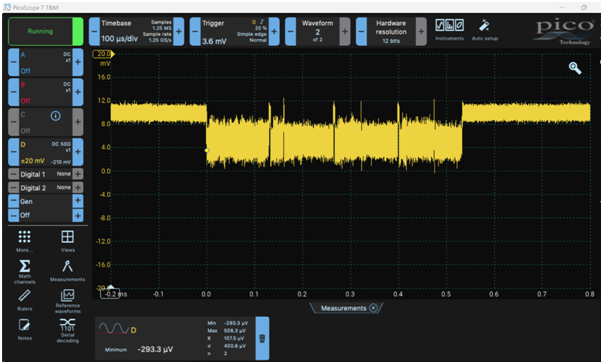Open the More... apps menu
The width and height of the screenshot is (603, 364).
25,237
